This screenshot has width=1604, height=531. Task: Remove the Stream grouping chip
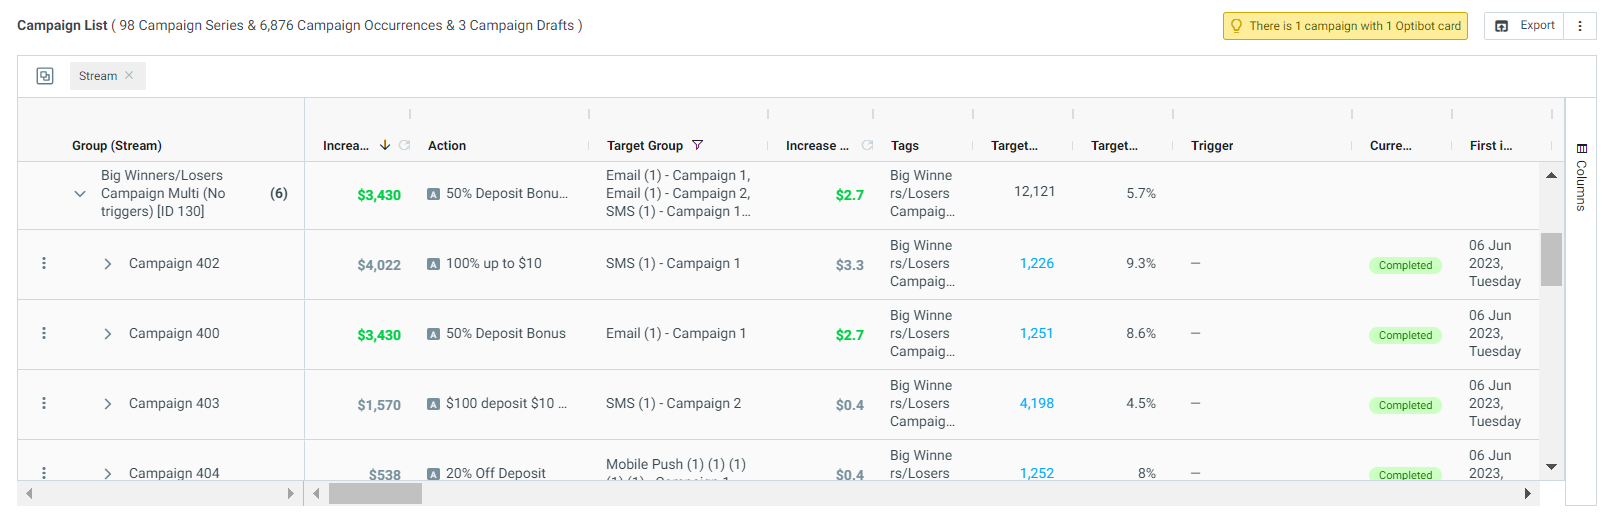coord(129,75)
